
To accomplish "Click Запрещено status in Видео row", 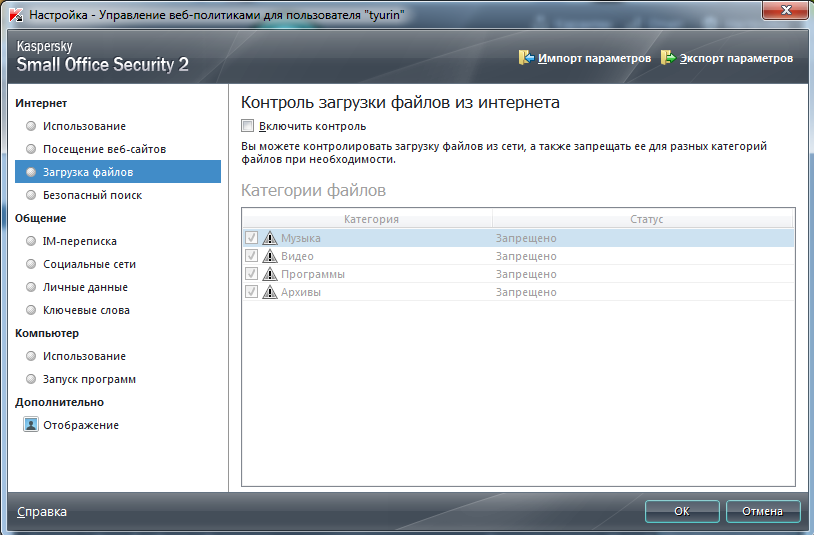I will (x=526, y=256).
